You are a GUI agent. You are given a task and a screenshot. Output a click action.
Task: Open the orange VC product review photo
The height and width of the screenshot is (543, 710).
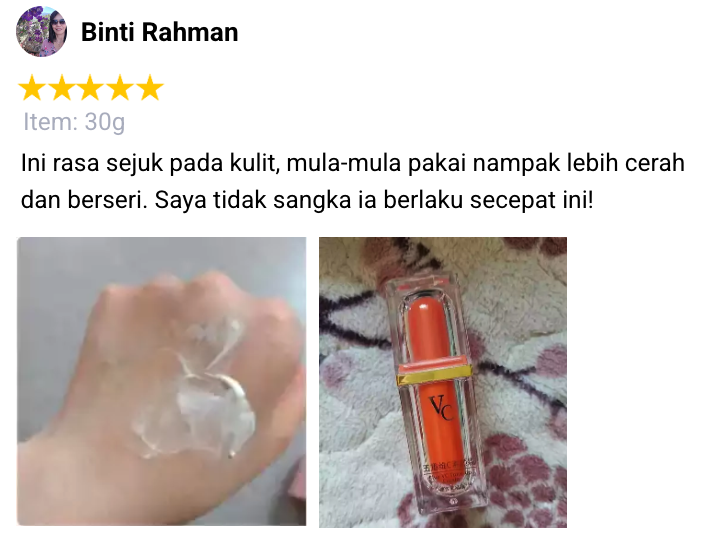click(x=443, y=382)
